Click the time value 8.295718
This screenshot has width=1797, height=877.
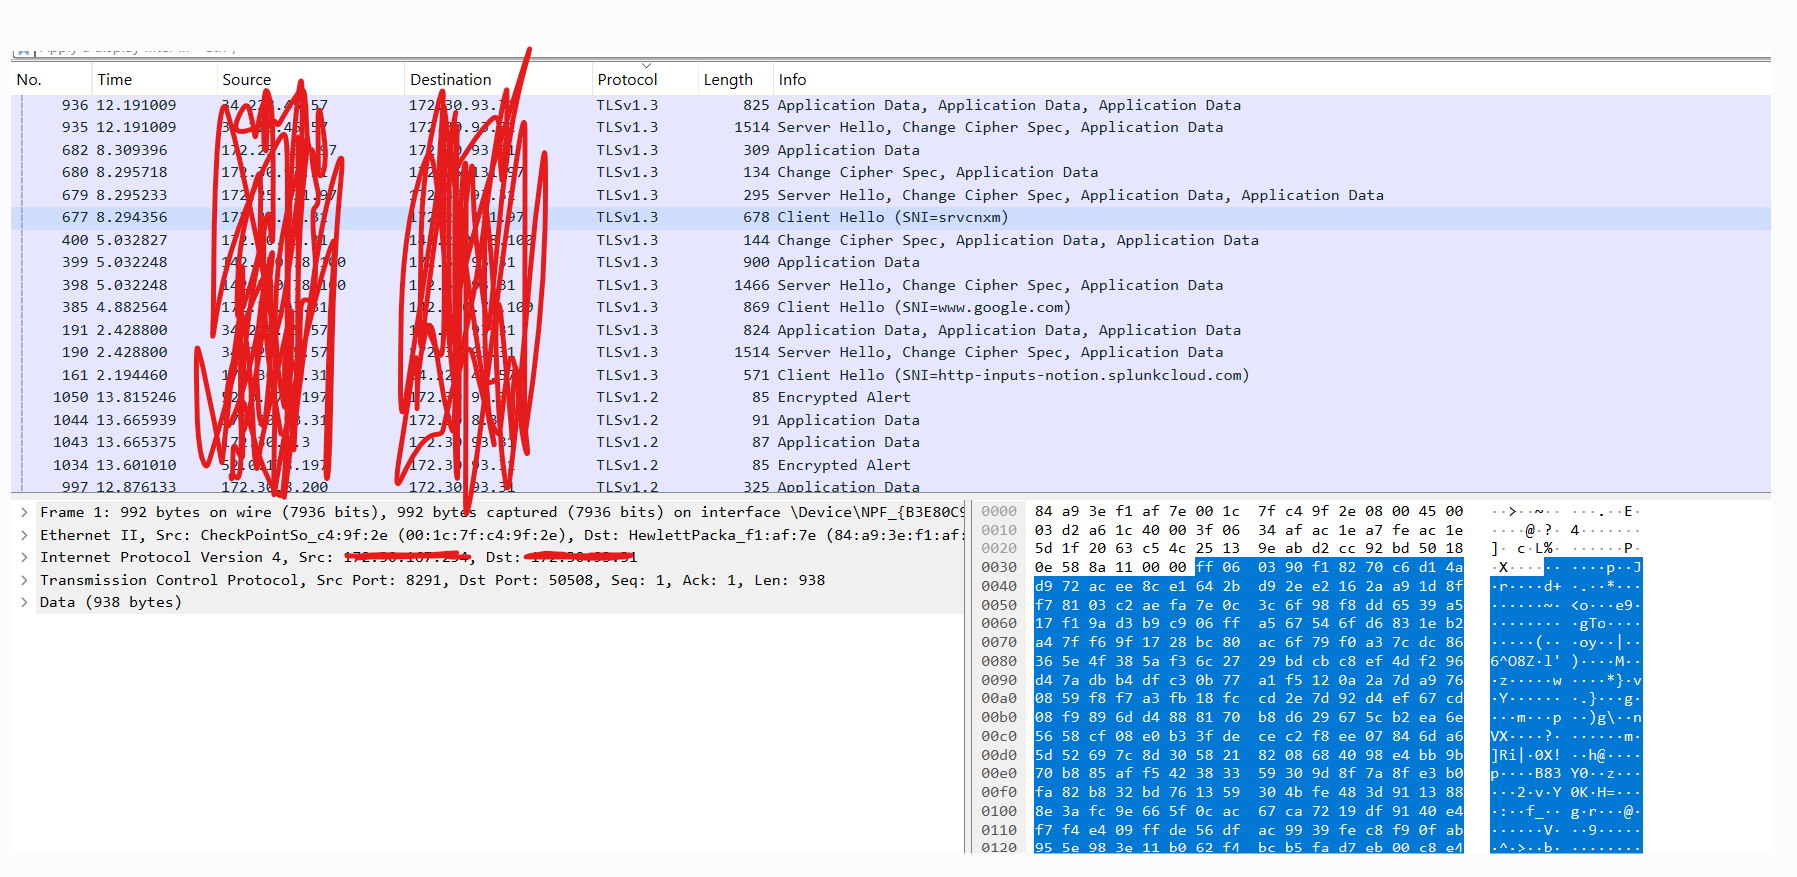click(132, 172)
